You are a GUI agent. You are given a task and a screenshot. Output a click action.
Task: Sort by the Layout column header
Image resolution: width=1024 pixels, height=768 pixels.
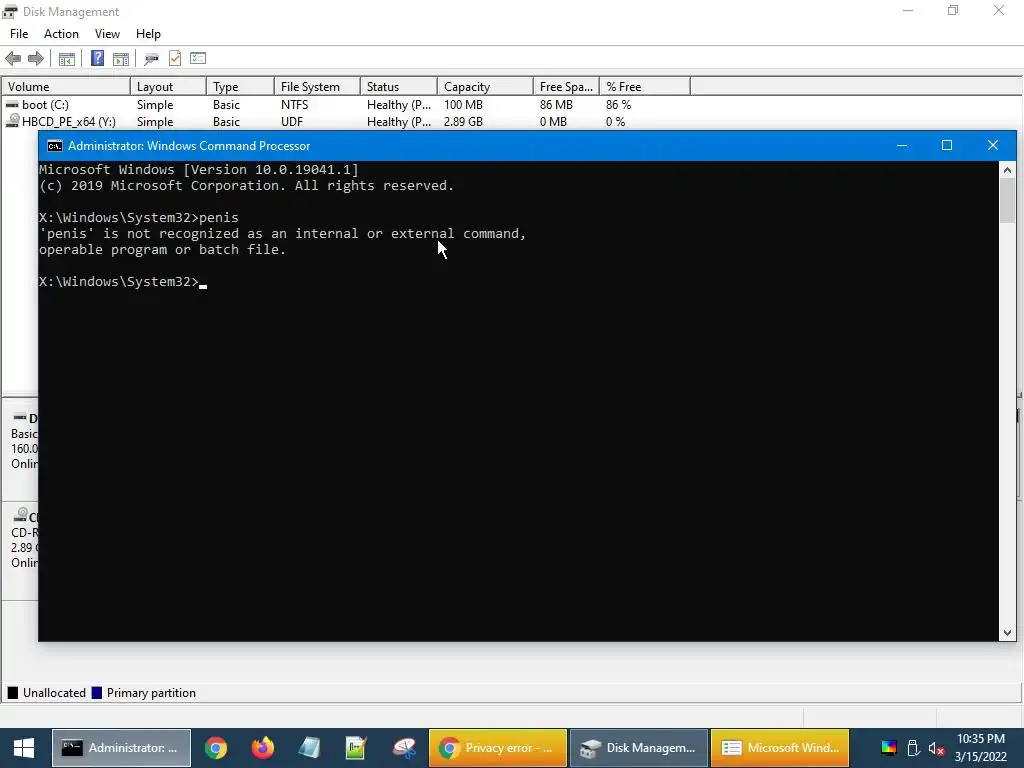(x=168, y=86)
